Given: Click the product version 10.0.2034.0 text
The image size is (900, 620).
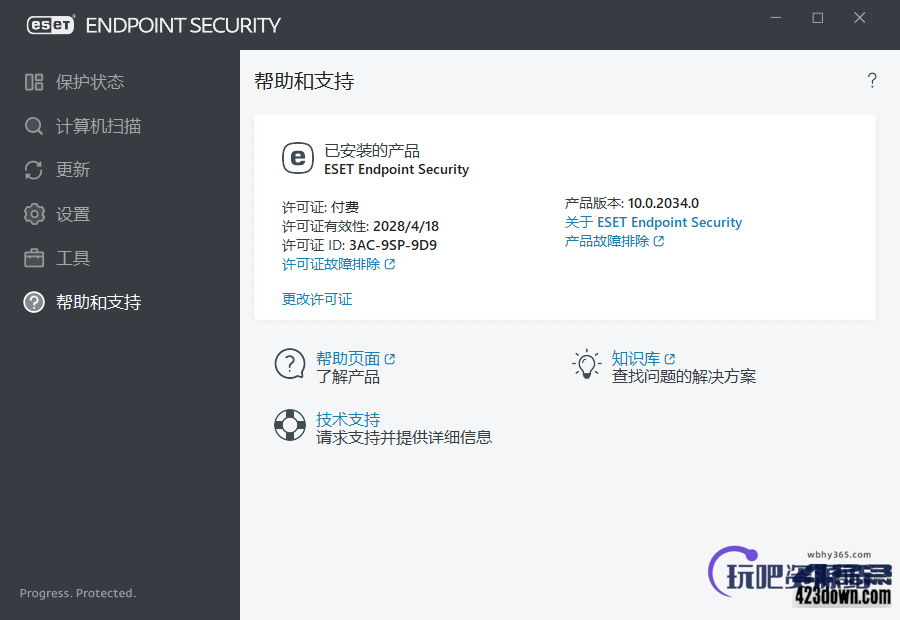Looking at the screenshot, I should (663, 203).
